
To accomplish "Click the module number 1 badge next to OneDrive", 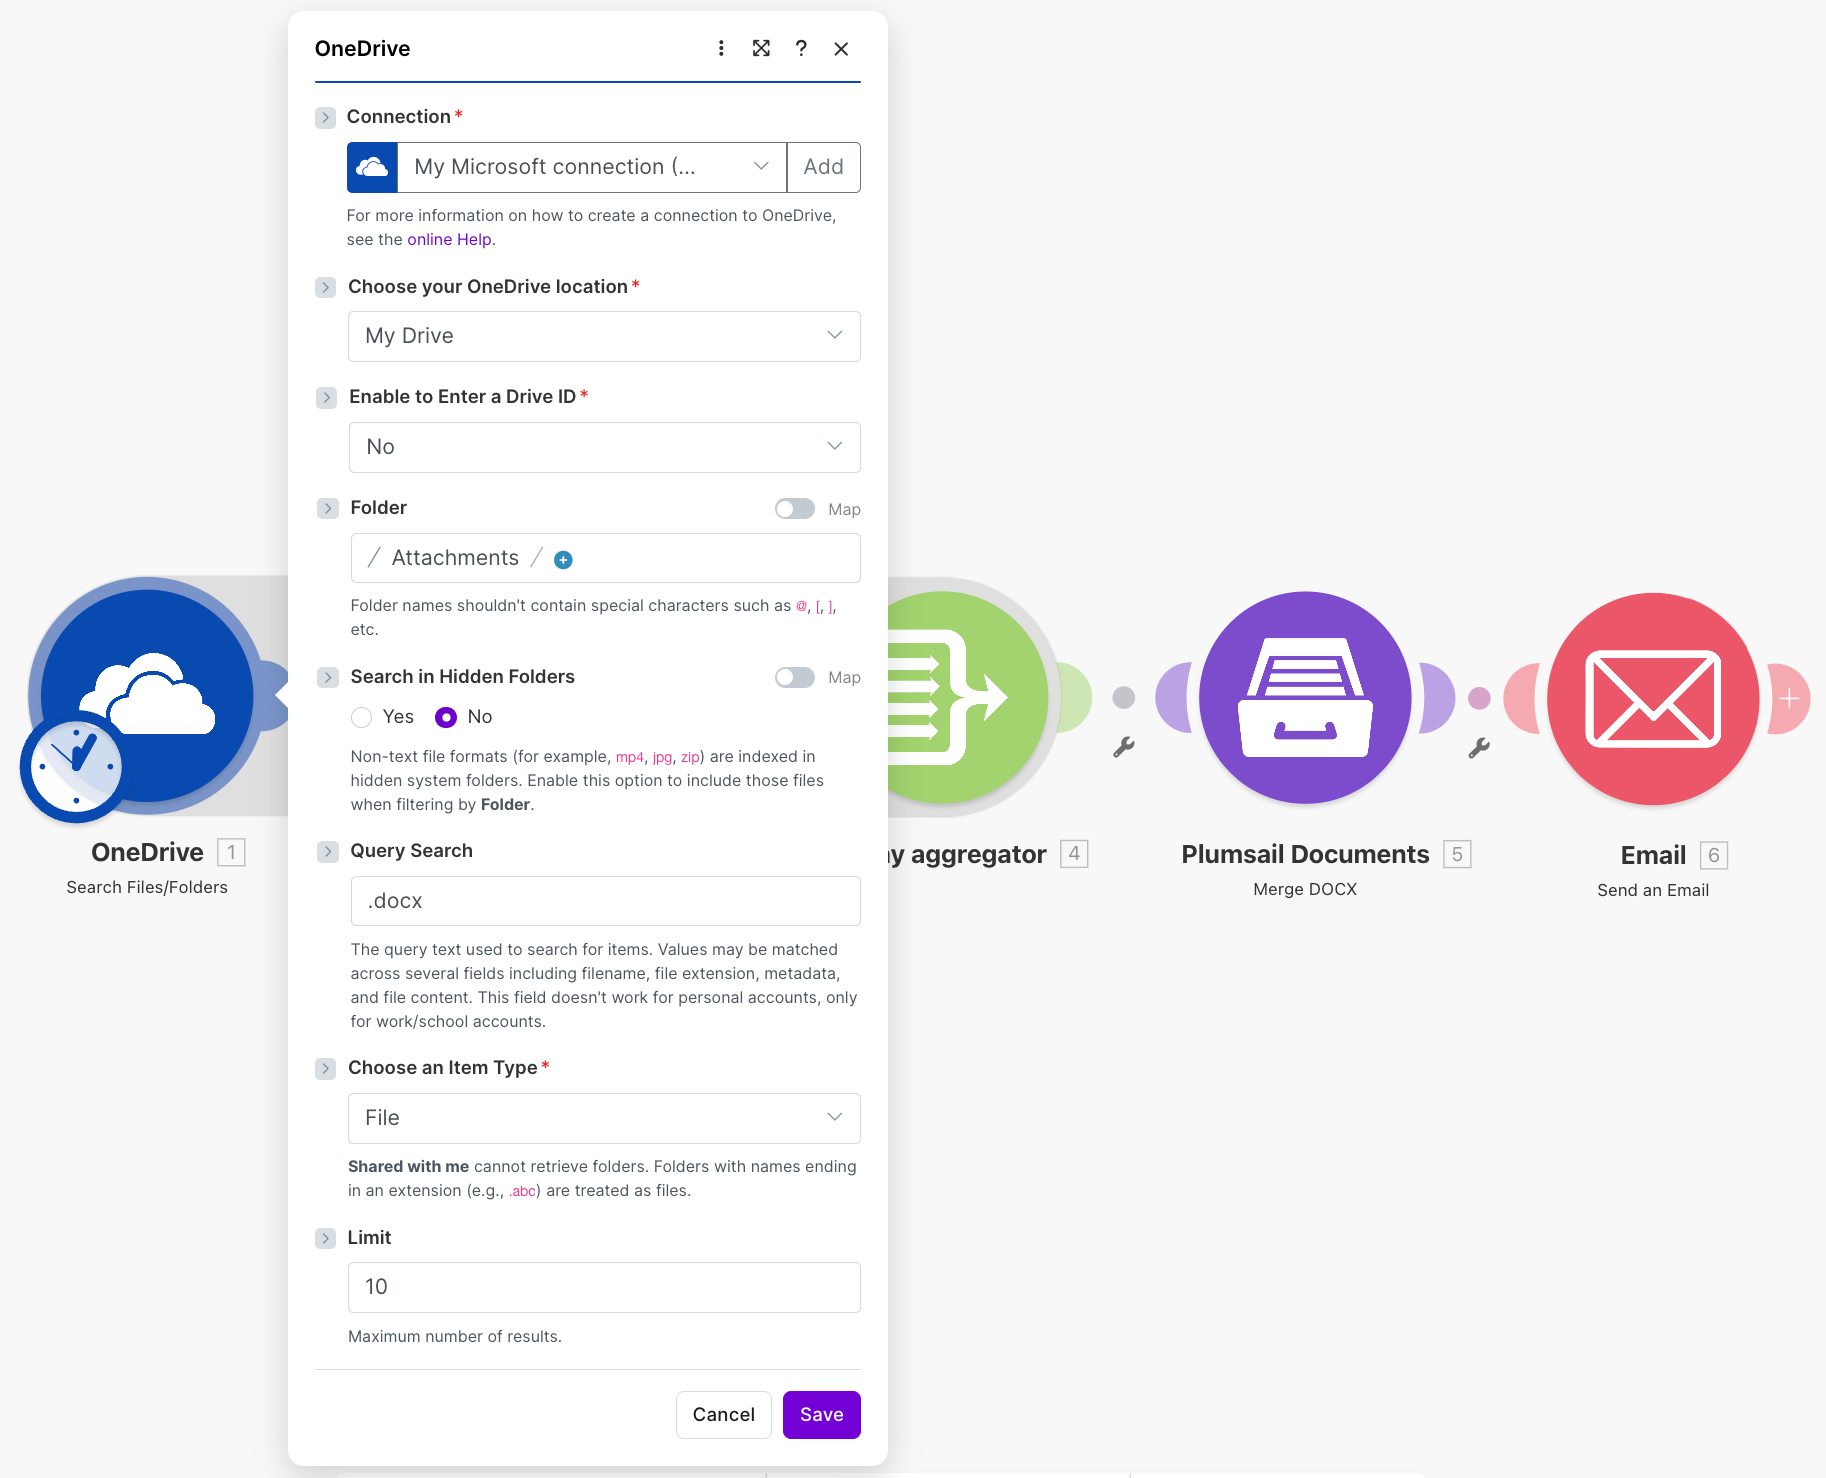I will tap(231, 852).
